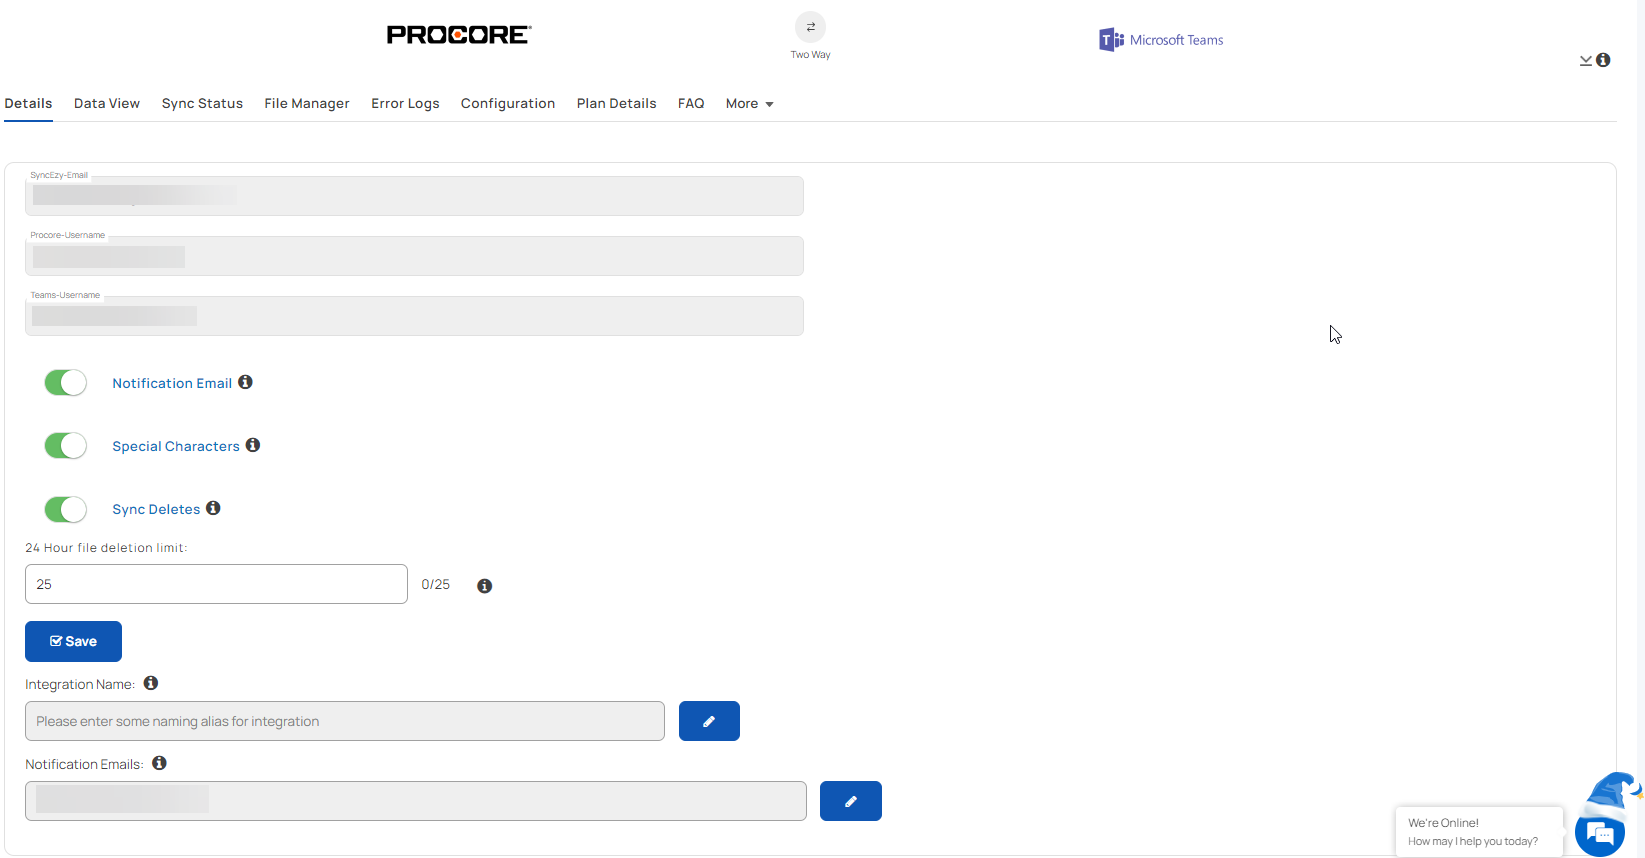Click the blue Save button
Viewport: 1645px width, 858px height.
tap(73, 641)
